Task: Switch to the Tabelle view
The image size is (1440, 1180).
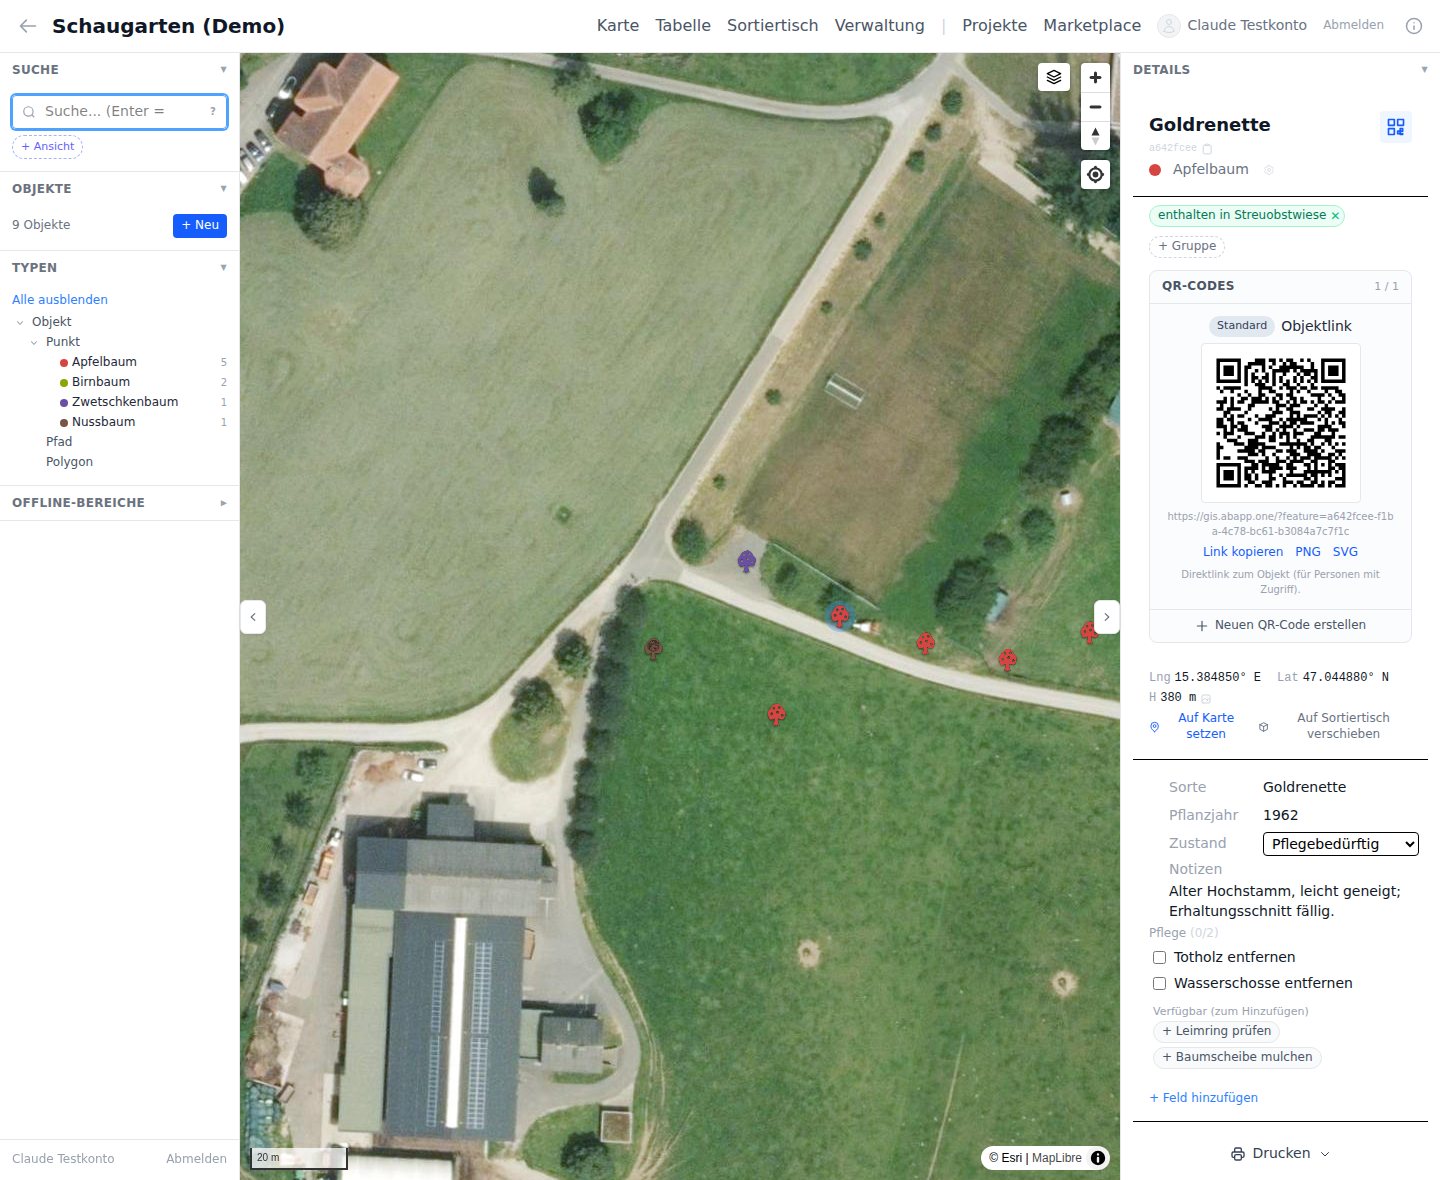Action: (683, 26)
